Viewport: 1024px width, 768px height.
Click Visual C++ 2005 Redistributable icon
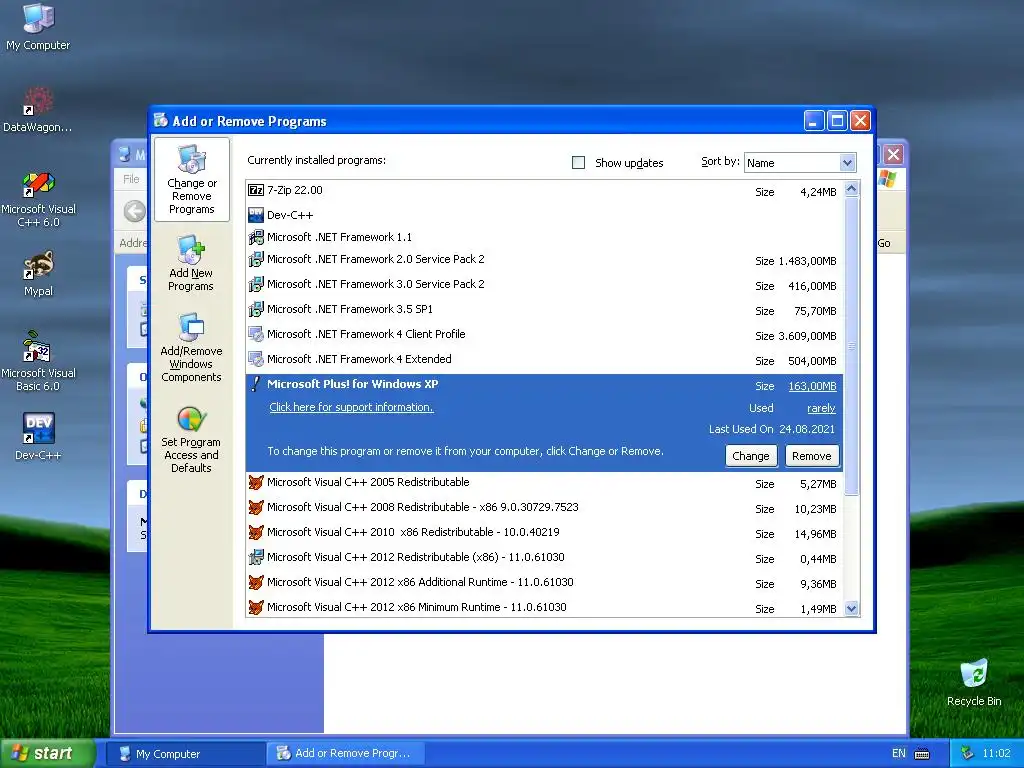[256, 483]
